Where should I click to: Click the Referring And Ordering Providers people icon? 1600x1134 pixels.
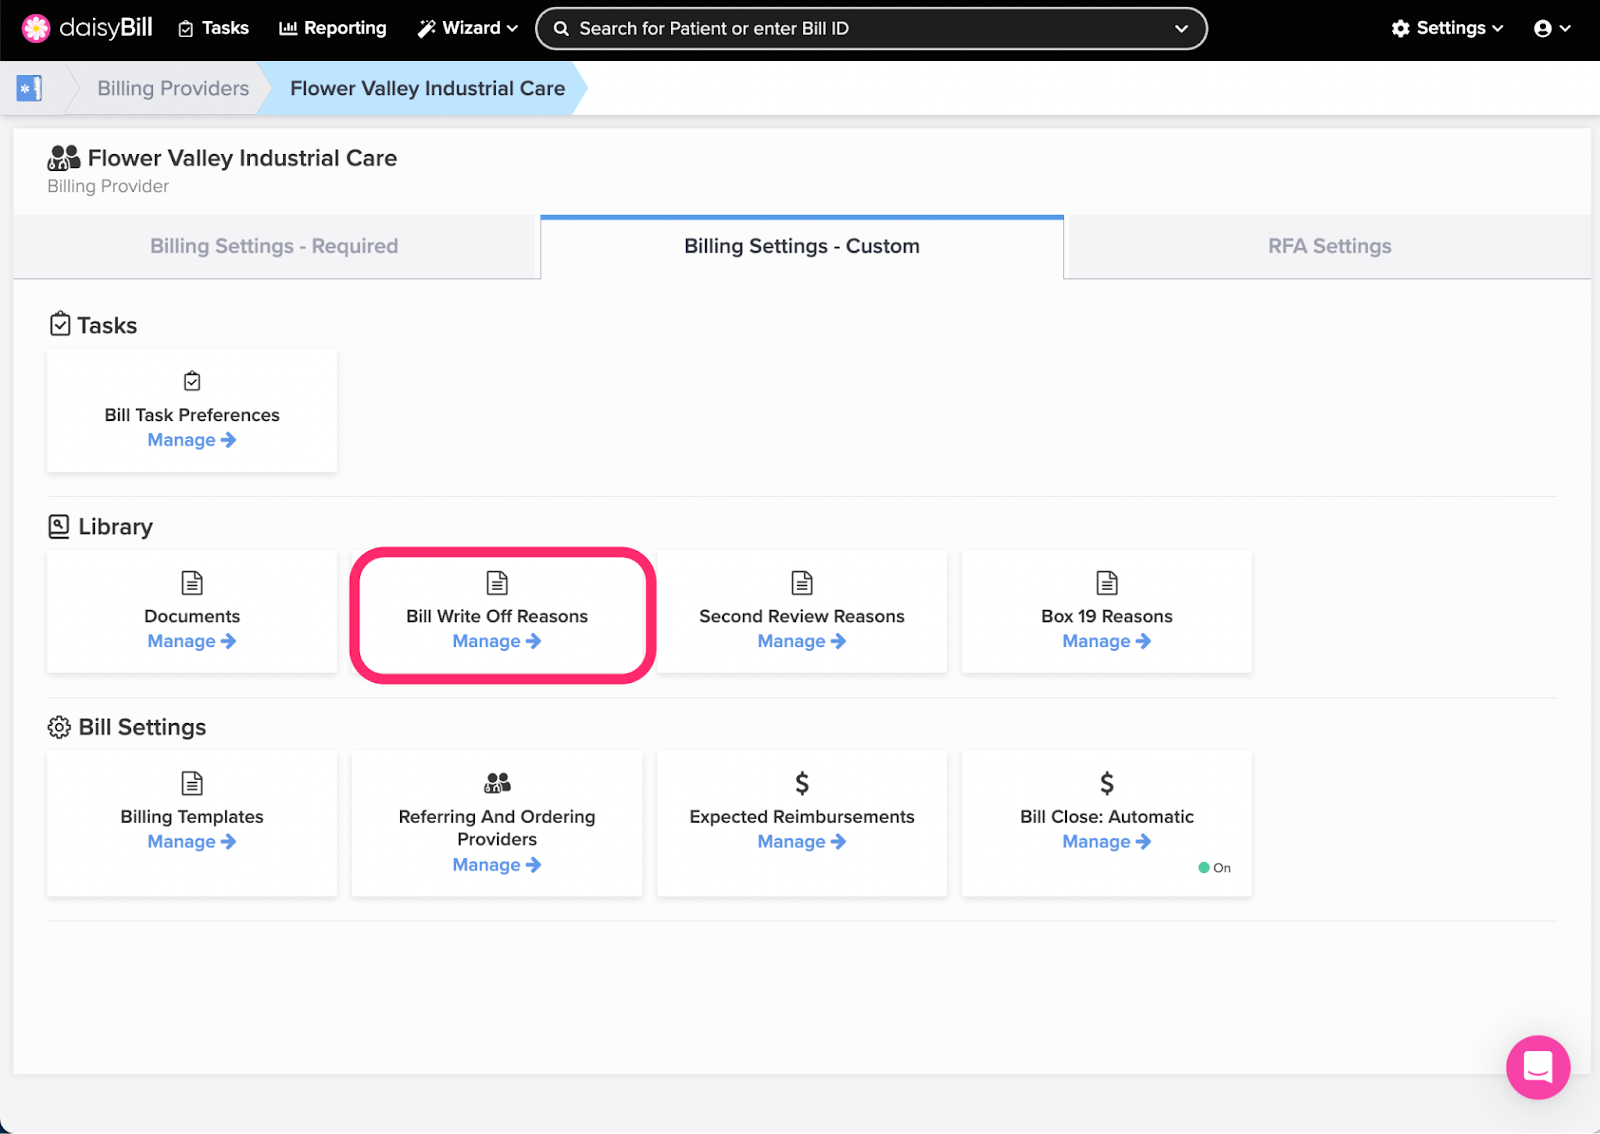coord(497,782)
